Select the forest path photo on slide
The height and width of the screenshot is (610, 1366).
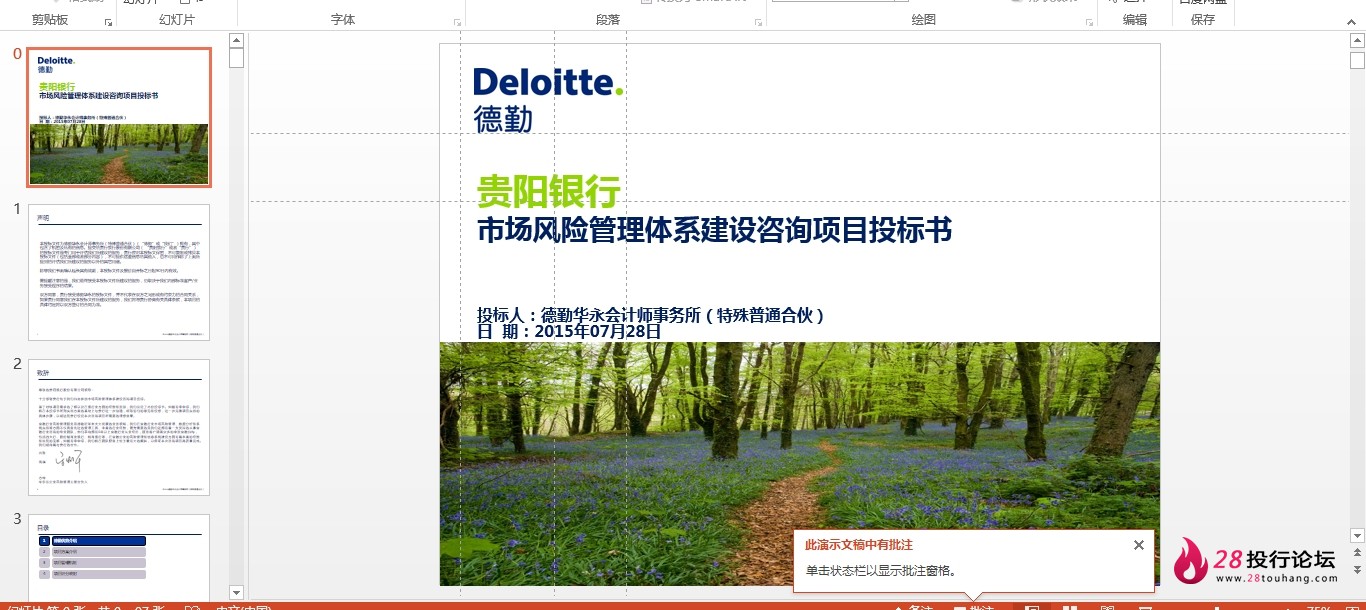pyautogui.click(x=800, y=464)
